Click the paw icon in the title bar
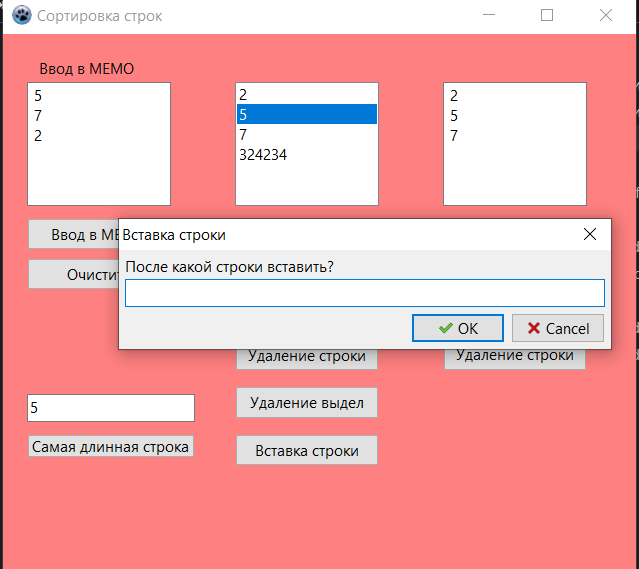The image size is (639, 569). [x=21, y=15]
